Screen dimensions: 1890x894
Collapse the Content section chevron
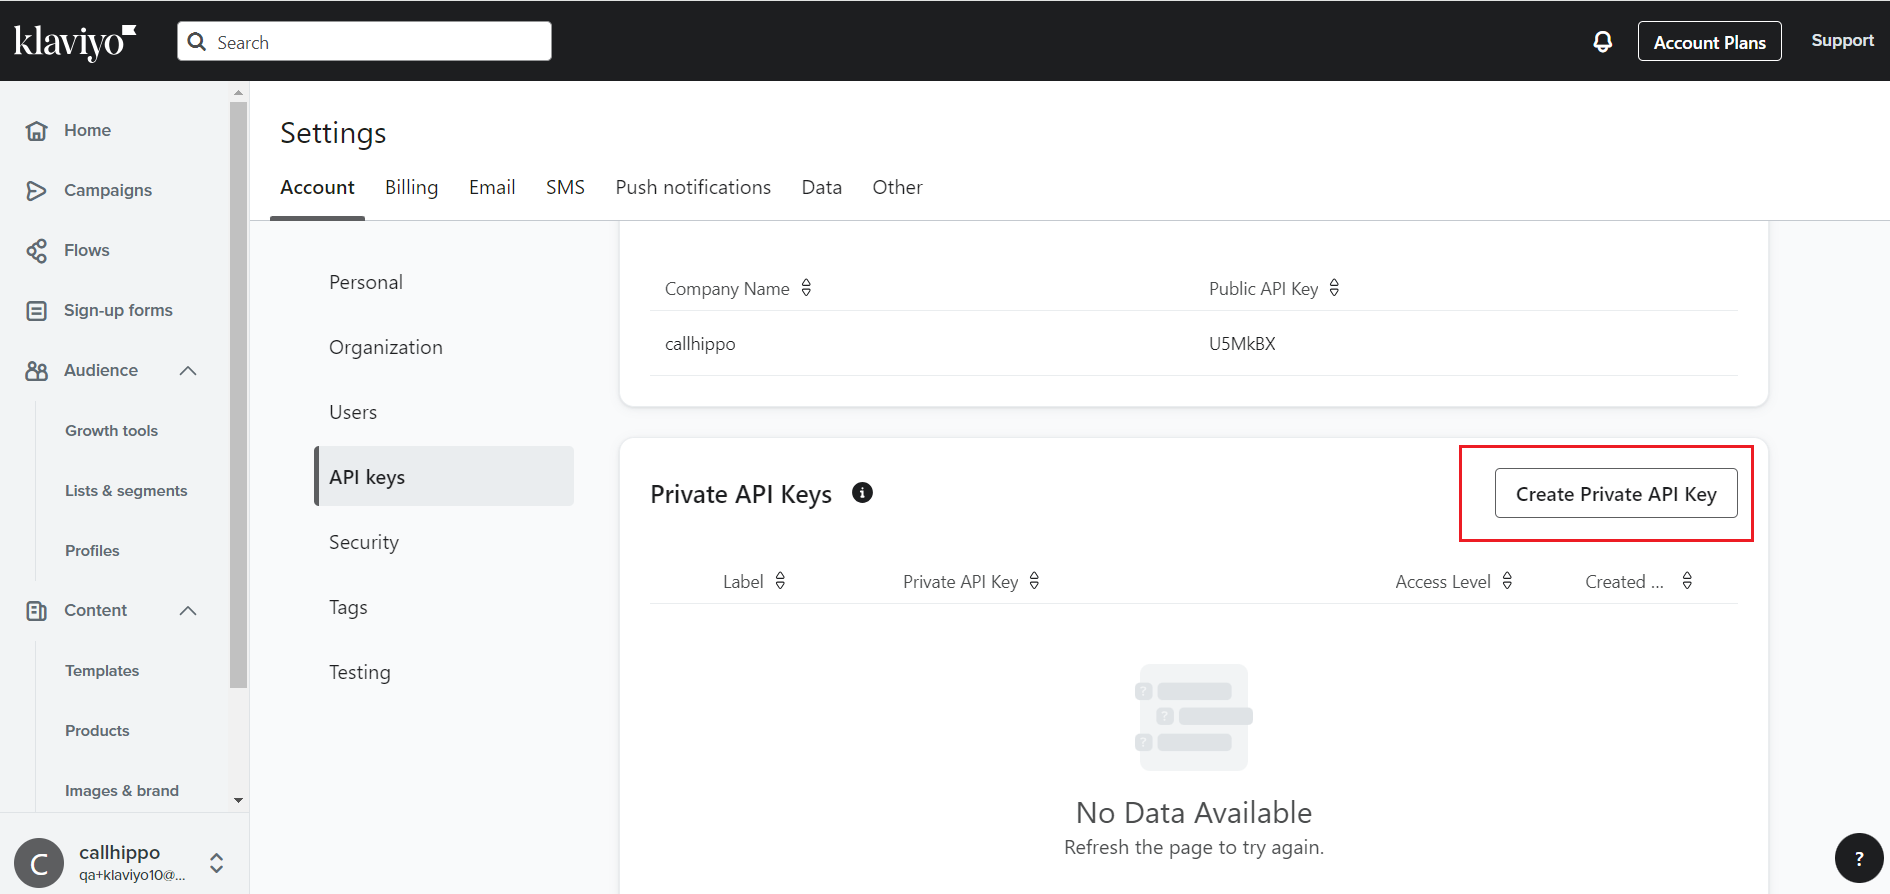(x=188, y=611)
